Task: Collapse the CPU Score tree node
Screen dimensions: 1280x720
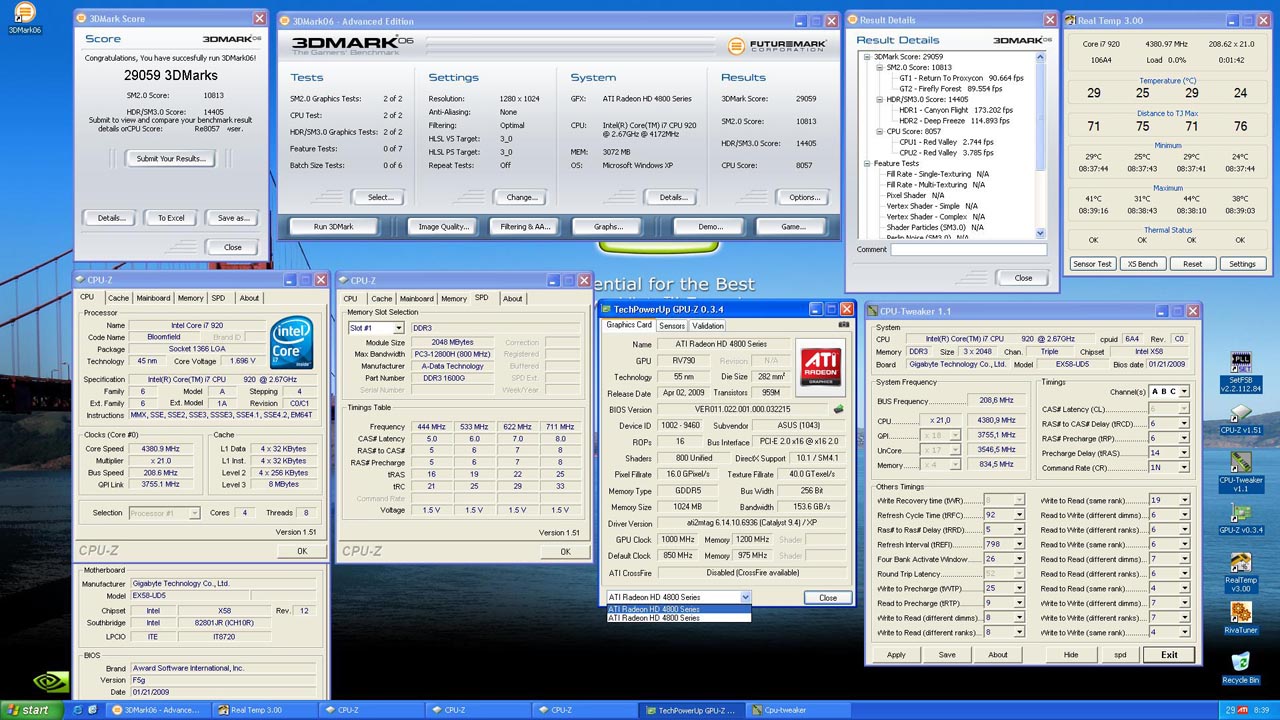Action: coord(879,131)
